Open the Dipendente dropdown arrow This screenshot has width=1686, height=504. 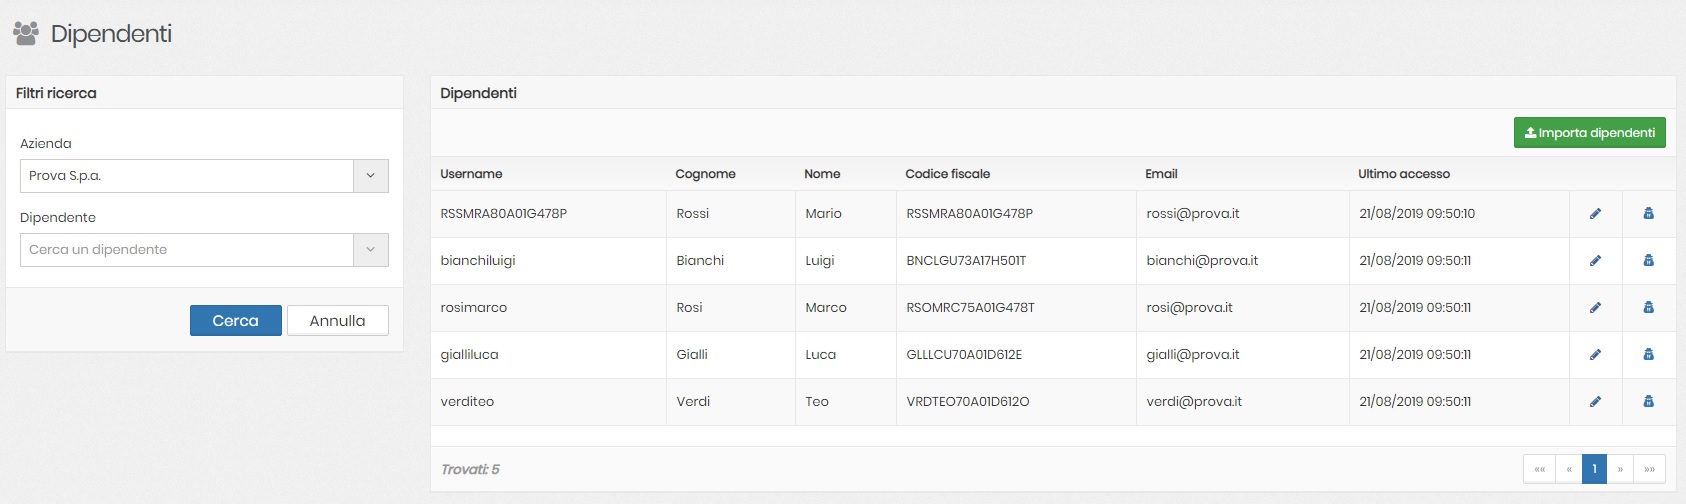tap(370, 250)
